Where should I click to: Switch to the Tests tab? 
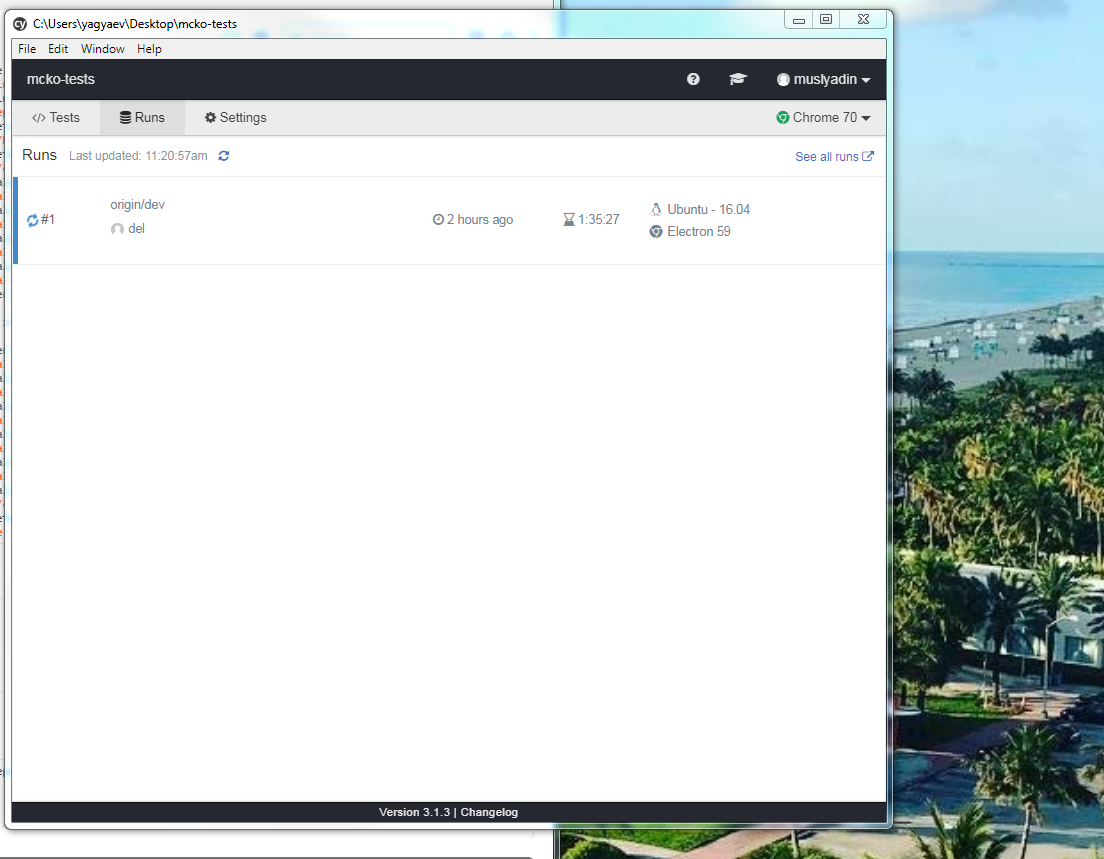click(x=55, y=117)
